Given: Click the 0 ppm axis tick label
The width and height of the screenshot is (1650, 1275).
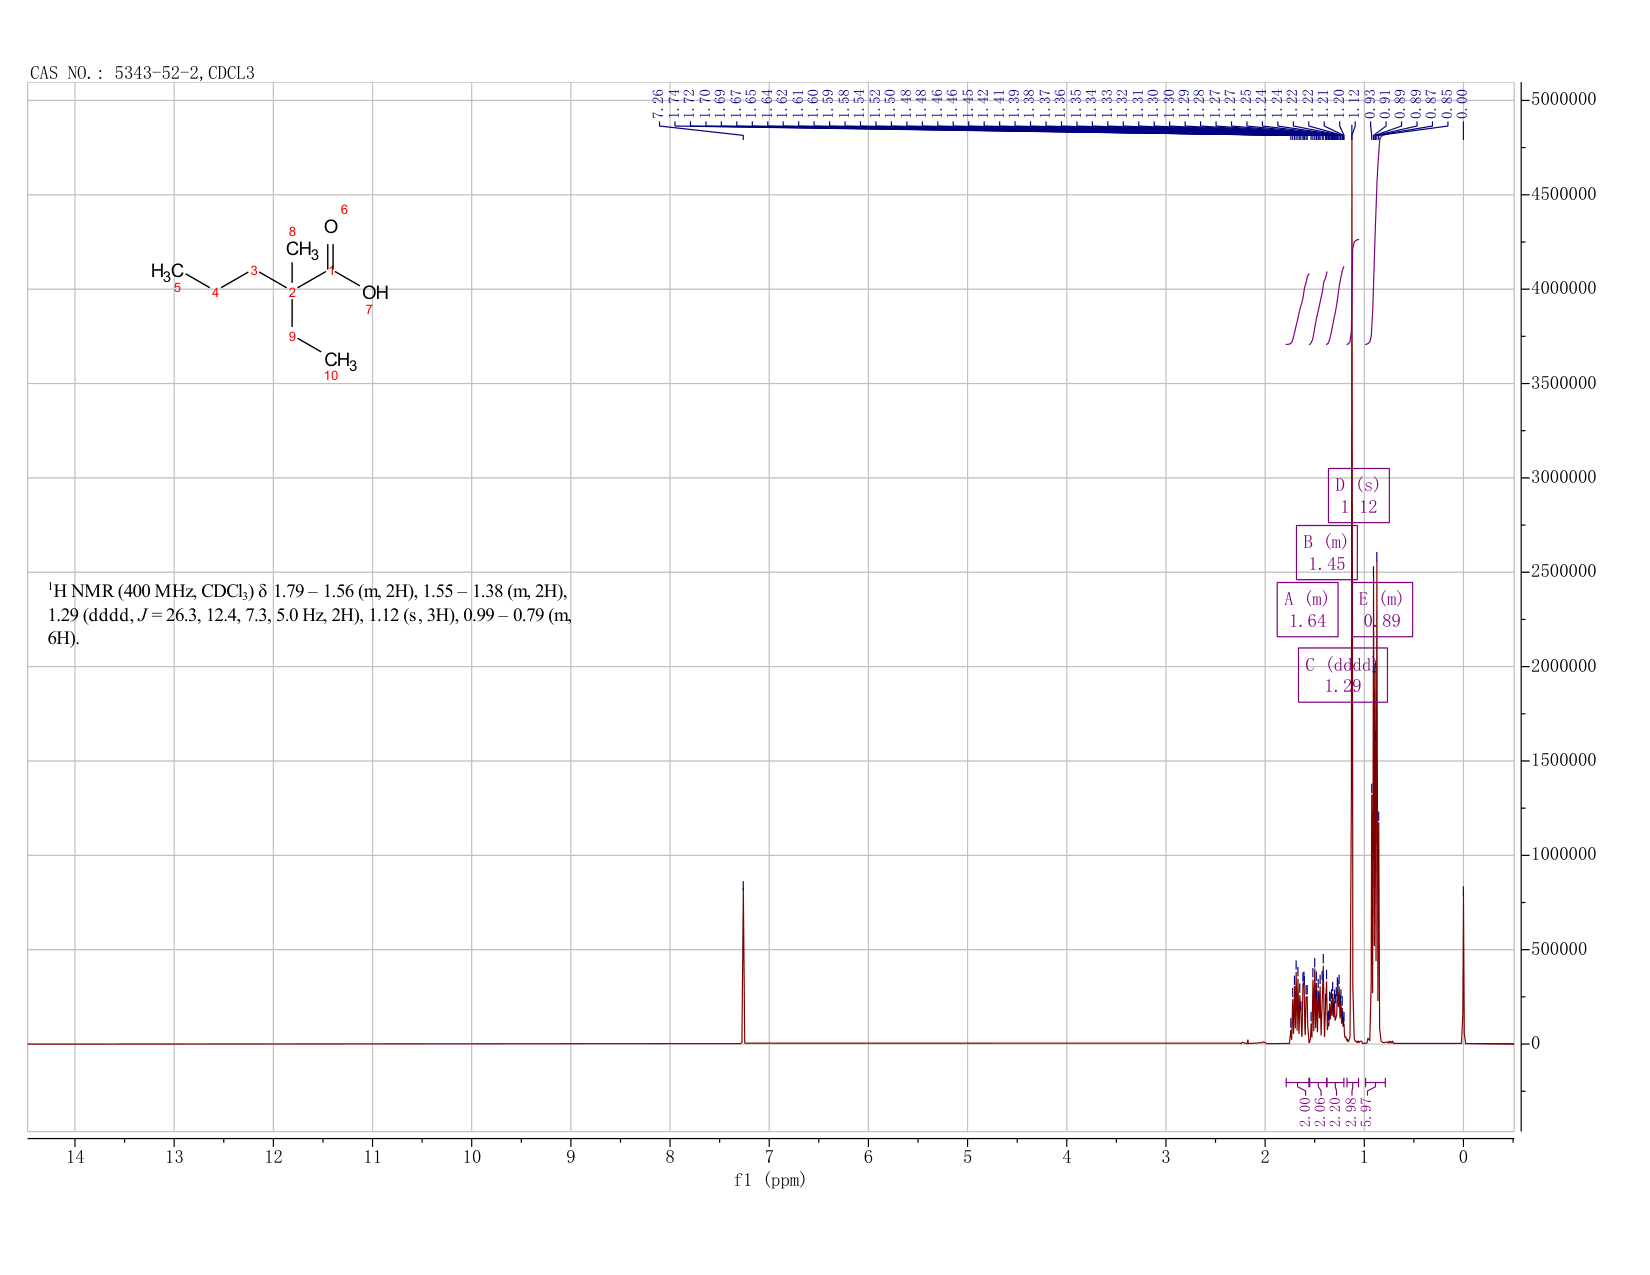Looking at the screenshot, I should 1463,1157.
